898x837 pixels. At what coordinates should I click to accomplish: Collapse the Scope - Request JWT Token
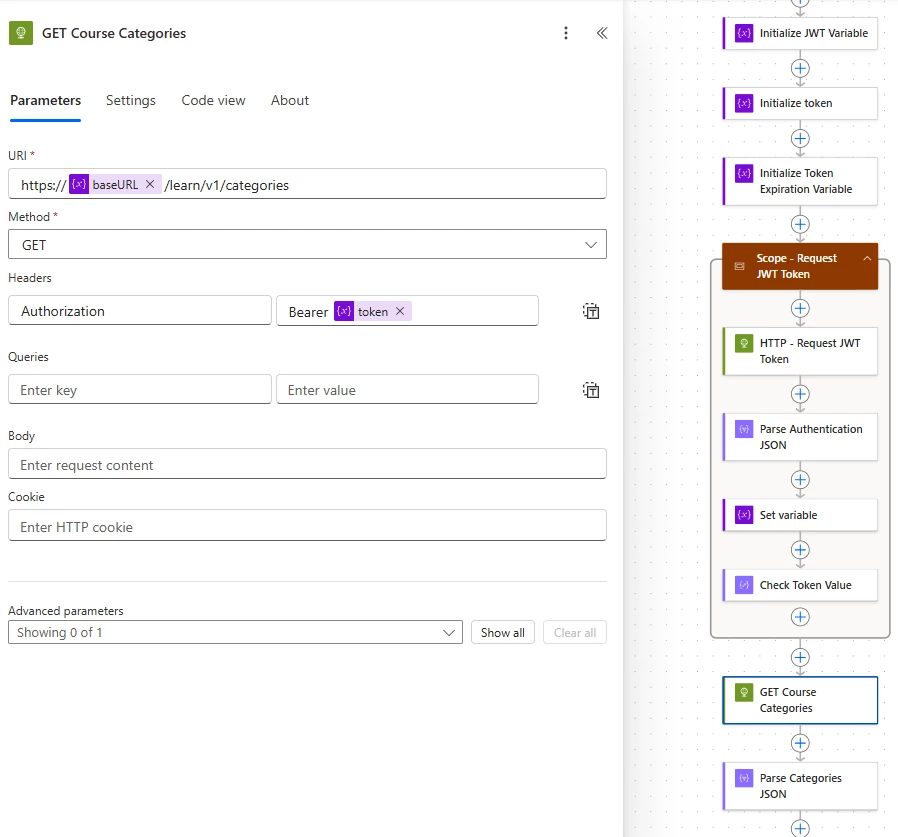[x=867, y=259]
